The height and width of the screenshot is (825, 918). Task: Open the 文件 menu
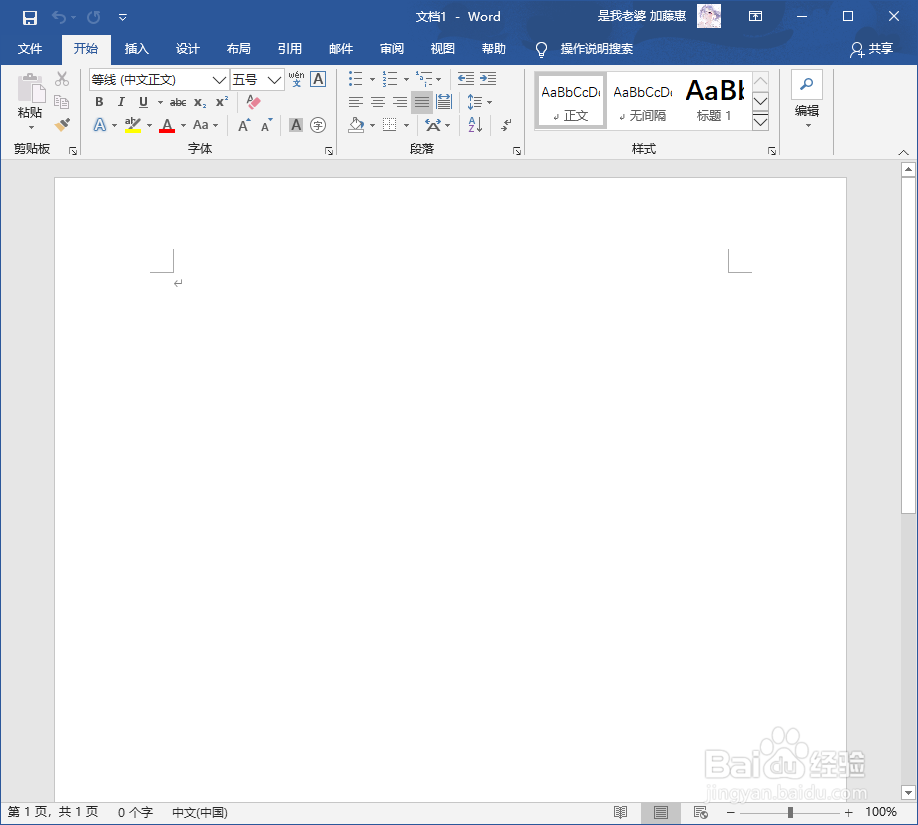tap(30, 49)
